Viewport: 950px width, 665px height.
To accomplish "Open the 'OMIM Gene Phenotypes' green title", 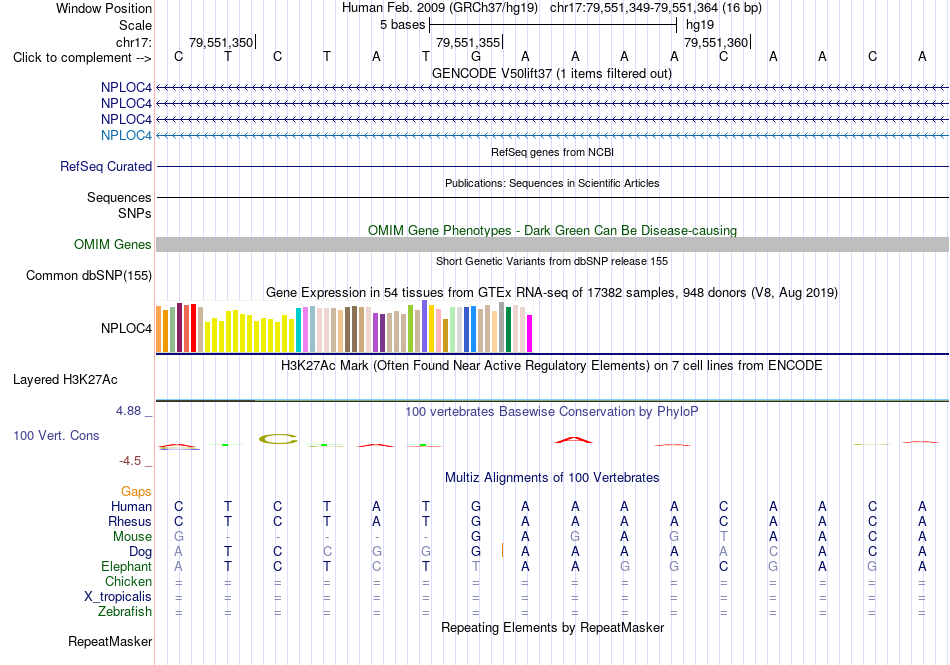I will 552,230.
